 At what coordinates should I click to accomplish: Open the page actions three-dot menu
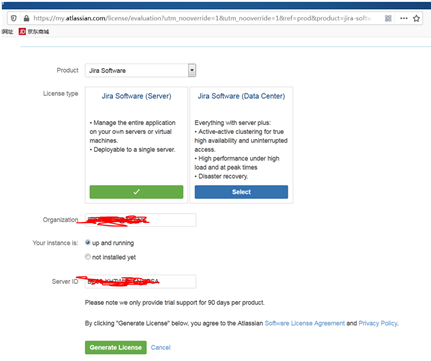pyautogui.click(x=404, y=18)
